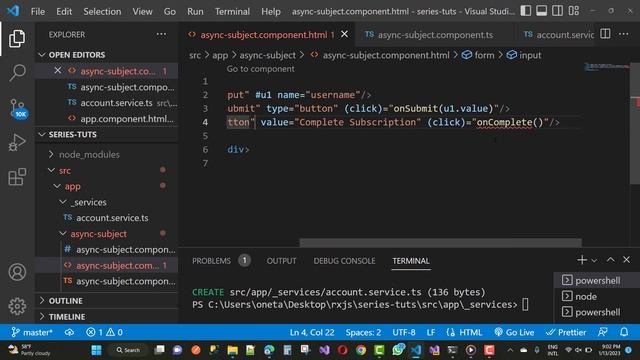
Task: Close the terminal panel
Action: (x=627, y=260)
